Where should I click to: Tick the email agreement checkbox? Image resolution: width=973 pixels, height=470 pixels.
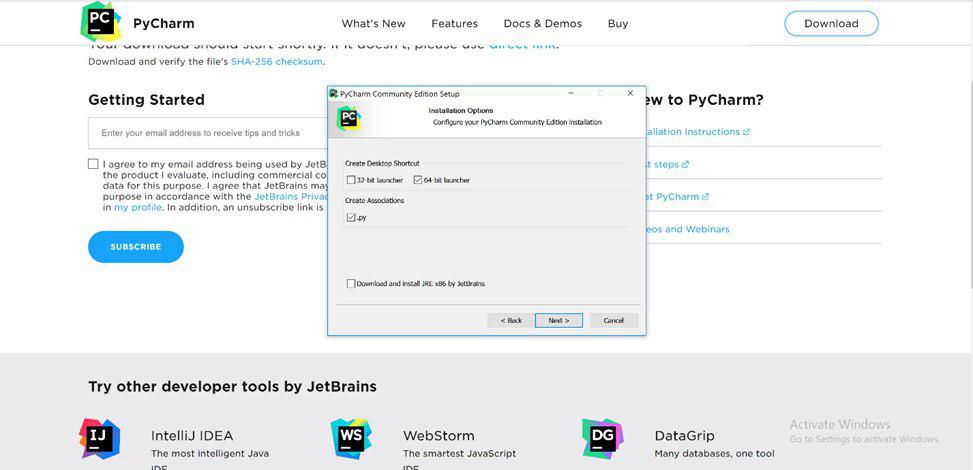click(x=93, y=164)
